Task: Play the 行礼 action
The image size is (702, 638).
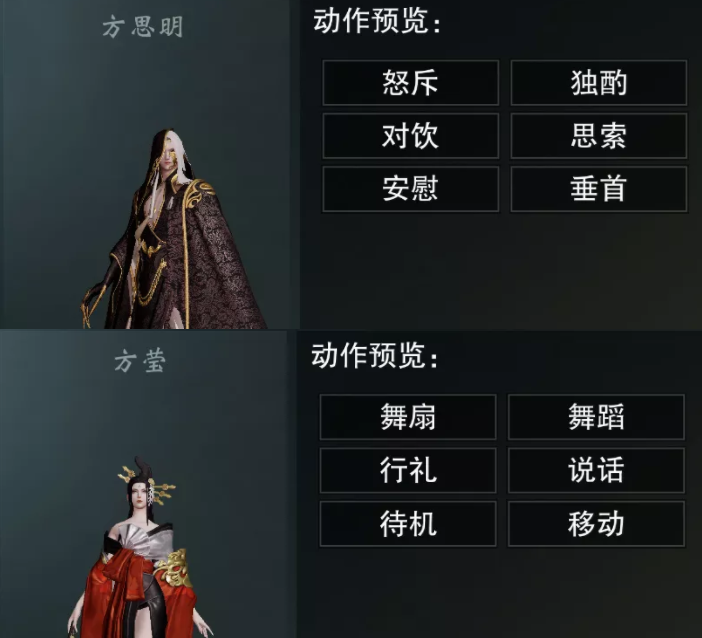Action: click(408, 470)
